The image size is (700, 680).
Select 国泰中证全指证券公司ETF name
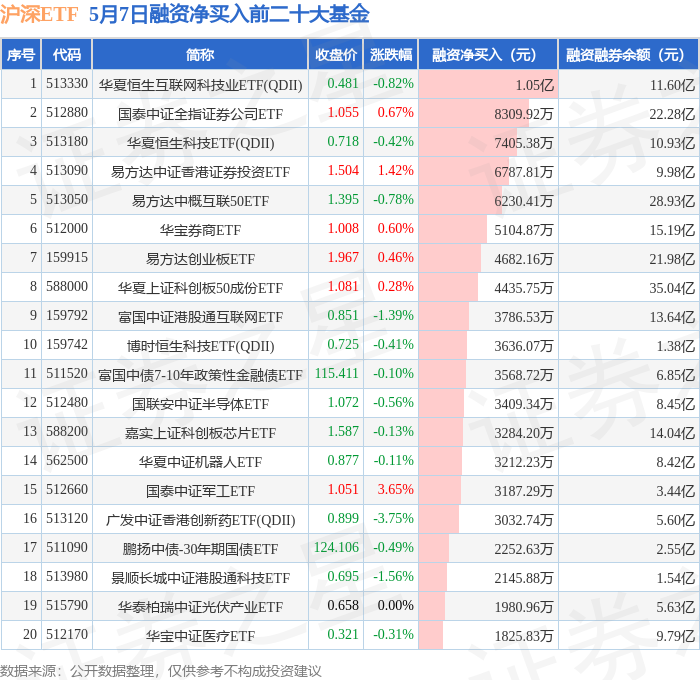click(200, 114)
